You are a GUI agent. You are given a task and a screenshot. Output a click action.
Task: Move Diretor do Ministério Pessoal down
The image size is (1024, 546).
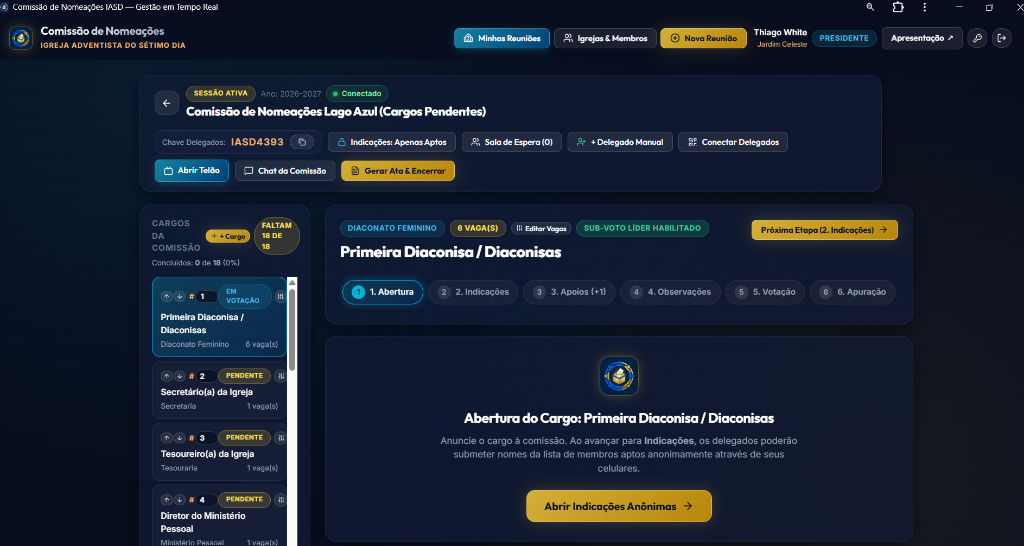click(x=180, y=500)
